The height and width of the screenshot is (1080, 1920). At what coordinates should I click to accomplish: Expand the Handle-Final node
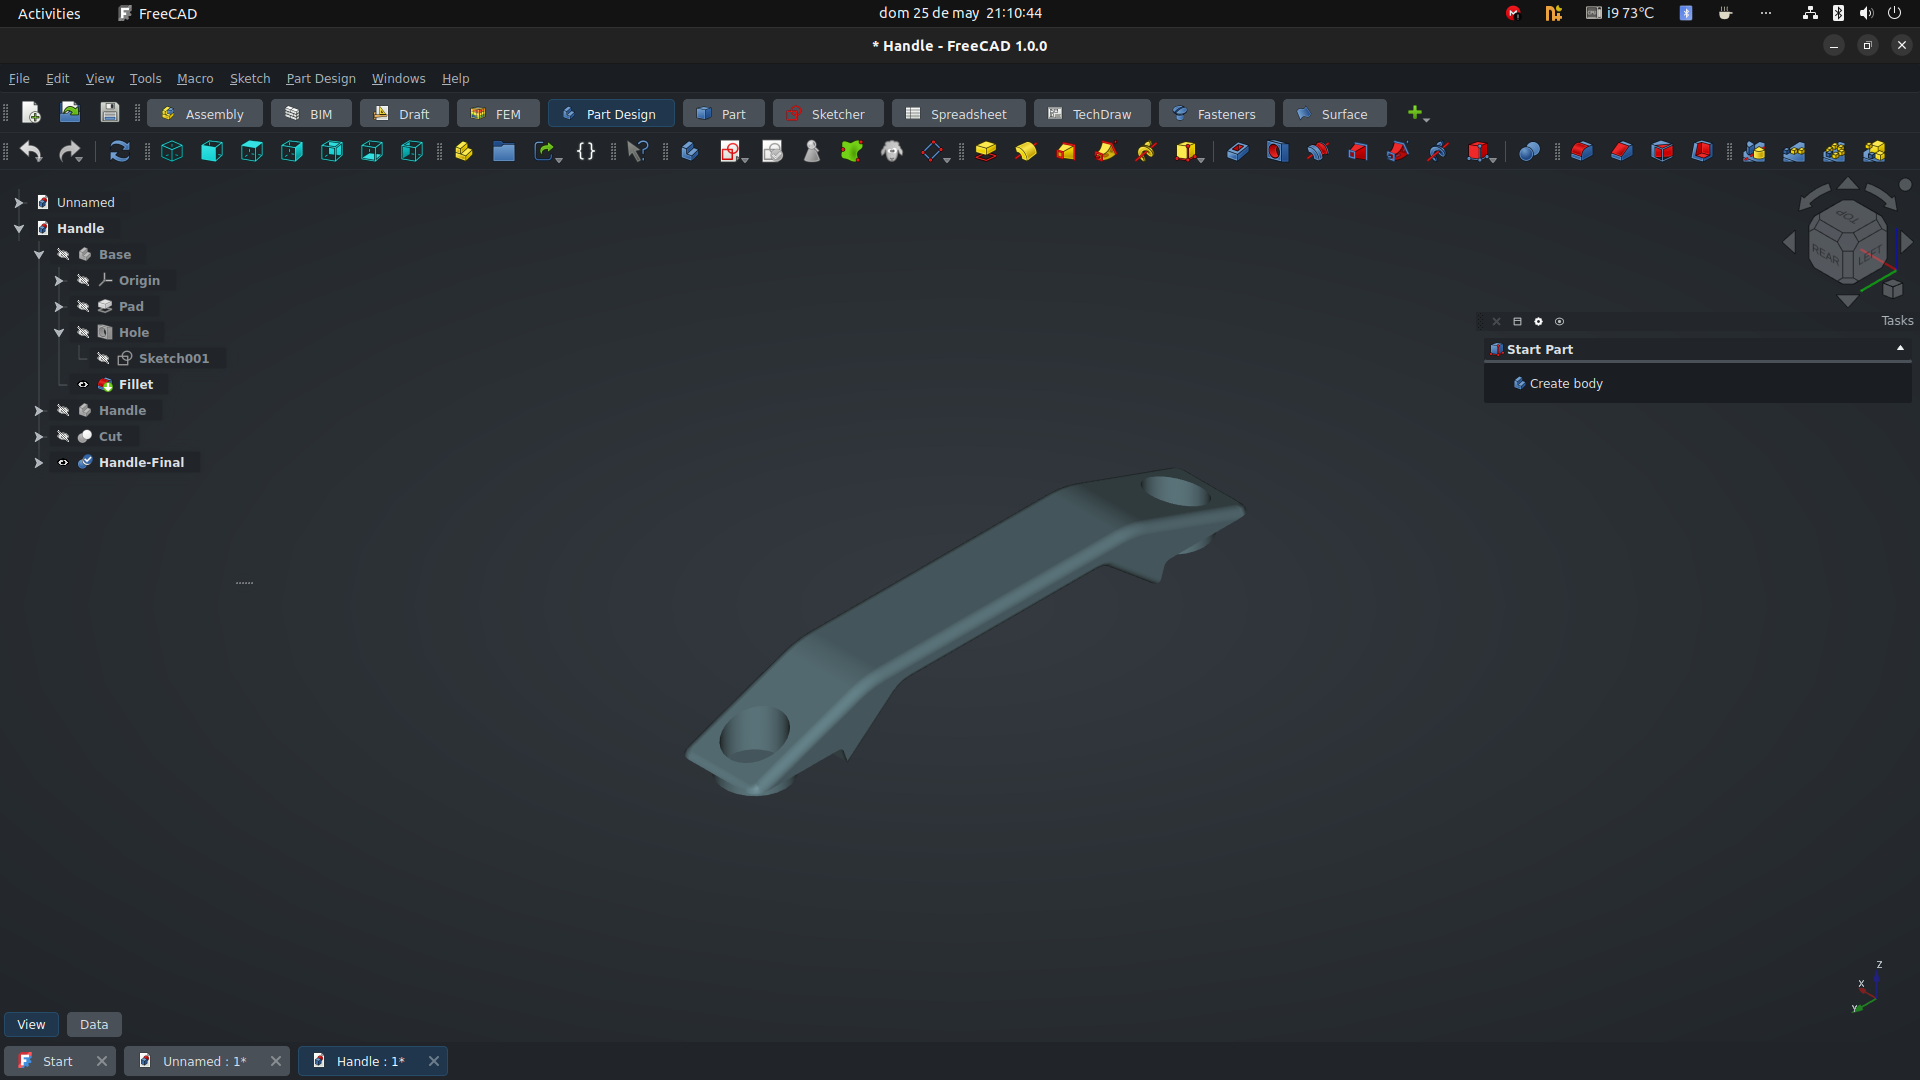pos(38,462)
